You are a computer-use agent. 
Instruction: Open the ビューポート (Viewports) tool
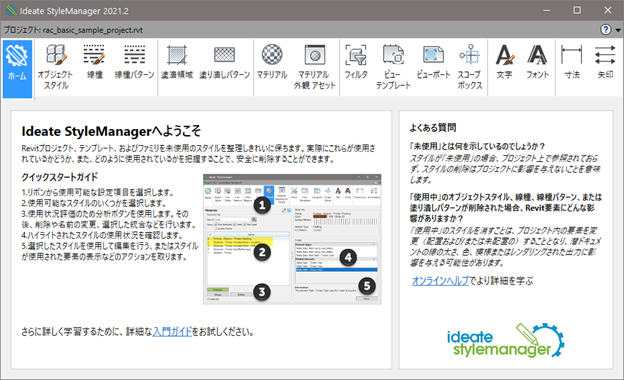pos(433,62)
